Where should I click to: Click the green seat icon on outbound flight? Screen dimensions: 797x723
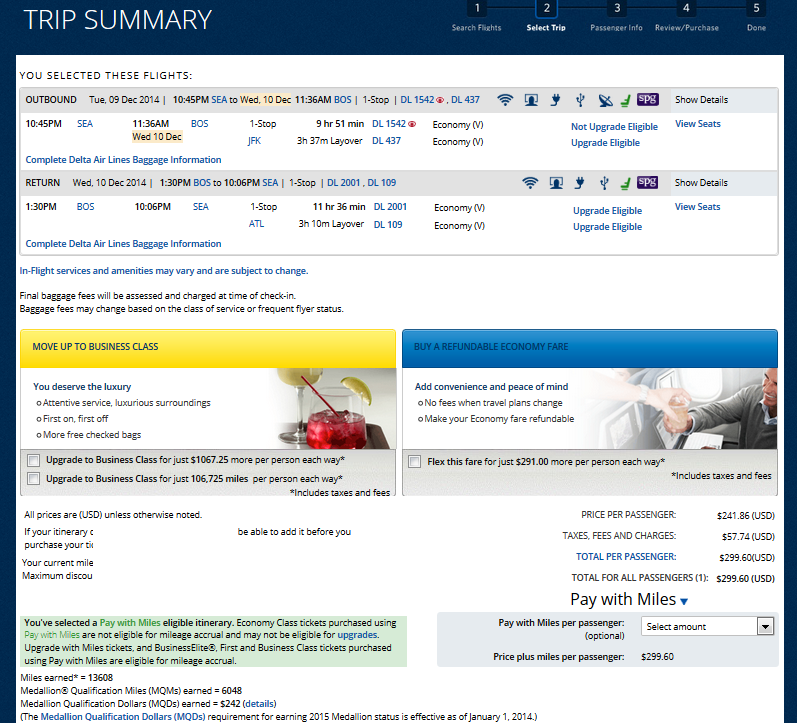pyautogui.click(x=625, y=100)
